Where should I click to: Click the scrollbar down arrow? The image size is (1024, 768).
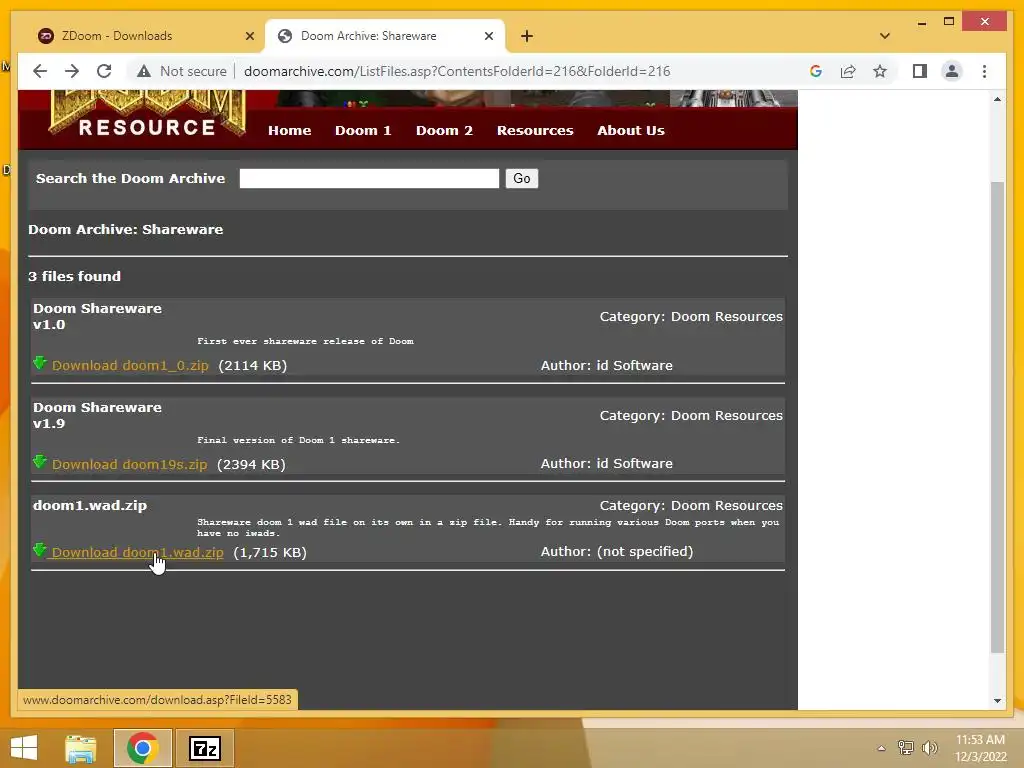pyautogui.click(x=997, y=701)
